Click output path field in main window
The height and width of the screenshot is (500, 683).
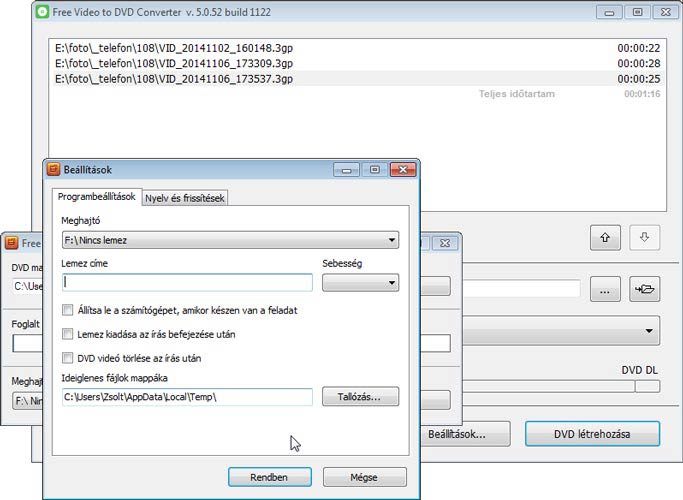(x=521, y=289)
